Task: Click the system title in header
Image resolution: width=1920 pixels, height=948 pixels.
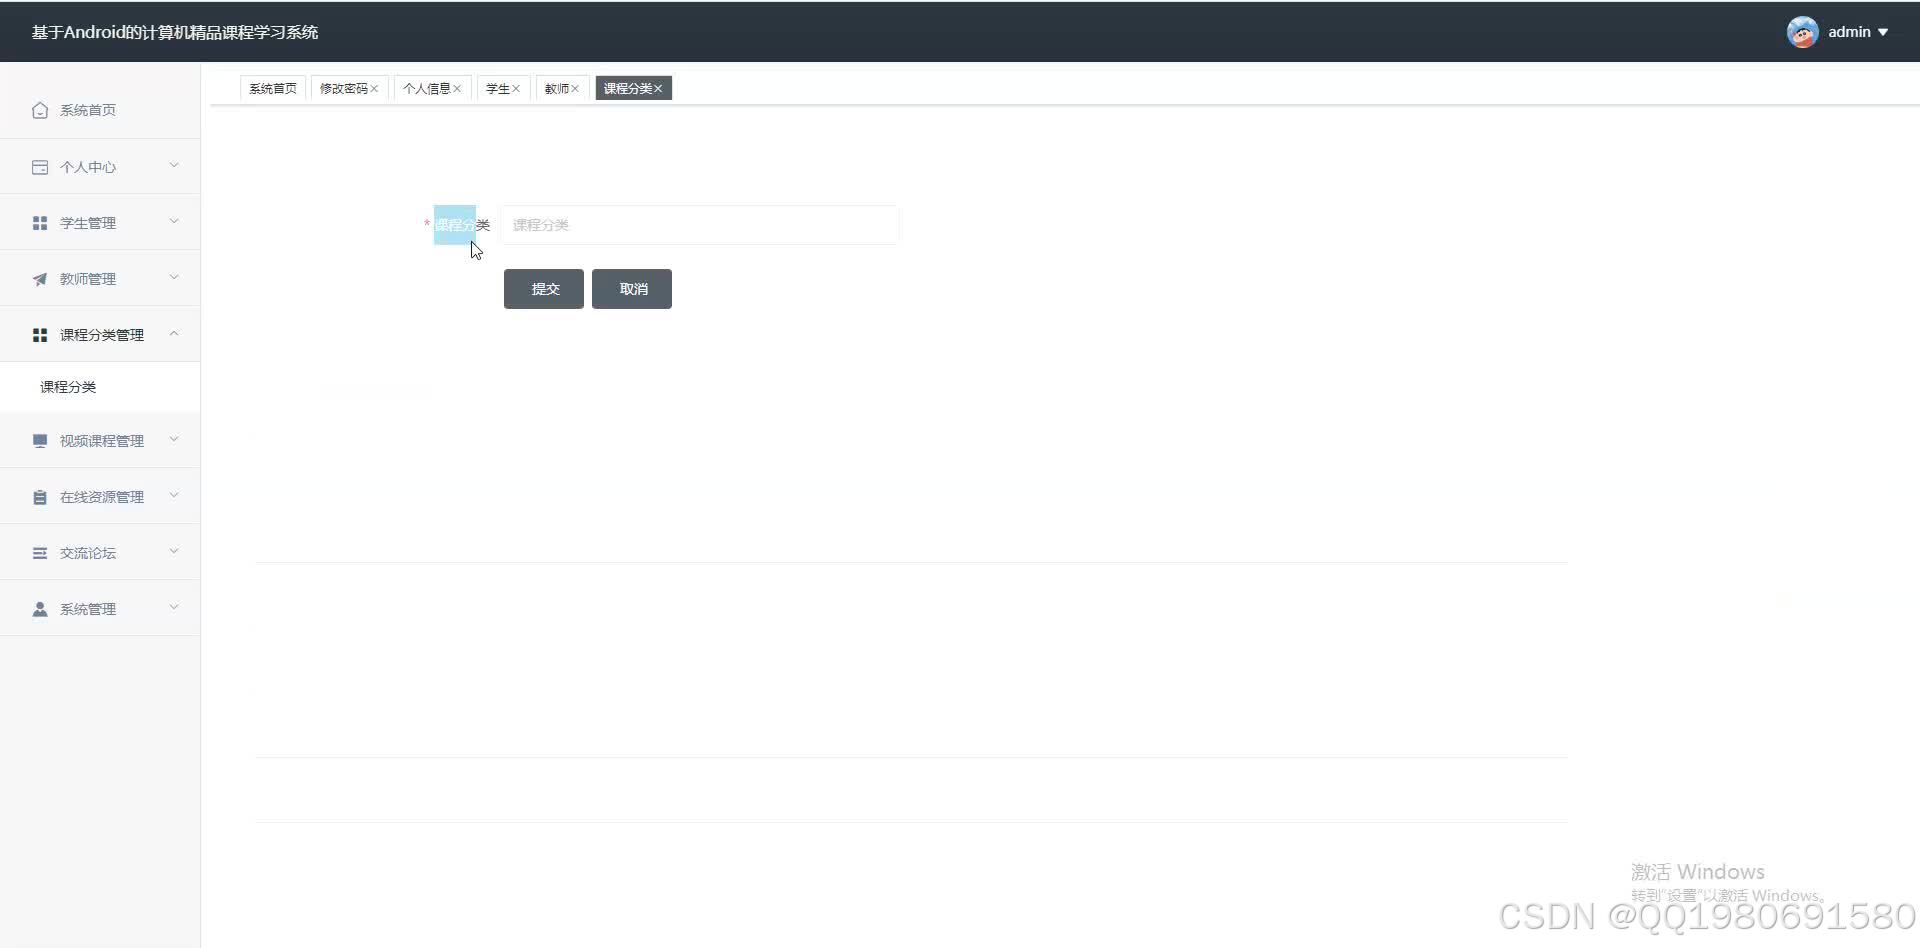Action: tap(175, 32)
